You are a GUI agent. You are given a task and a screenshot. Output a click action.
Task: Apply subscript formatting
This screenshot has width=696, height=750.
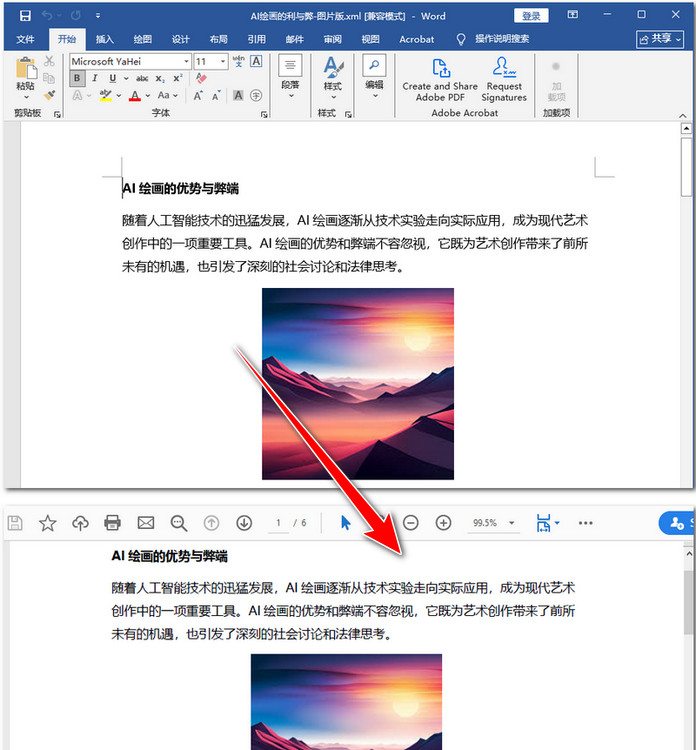[x=160, y=78]
